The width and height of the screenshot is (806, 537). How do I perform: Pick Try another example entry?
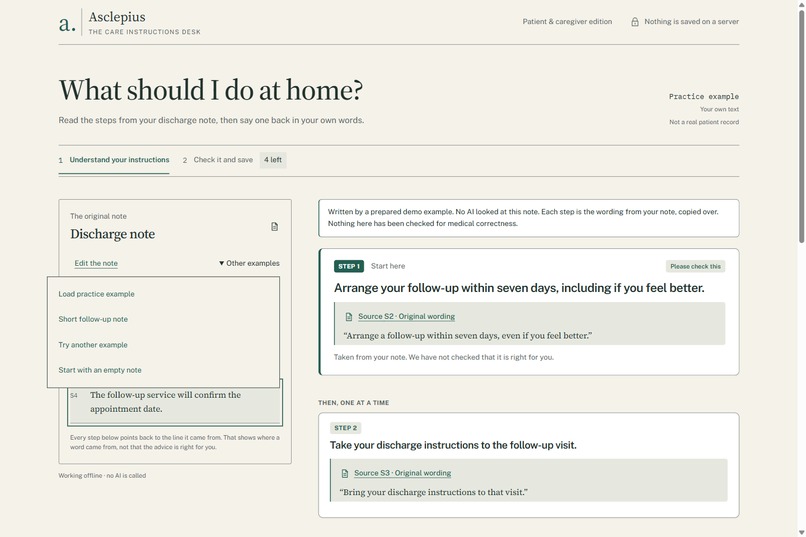93,345
